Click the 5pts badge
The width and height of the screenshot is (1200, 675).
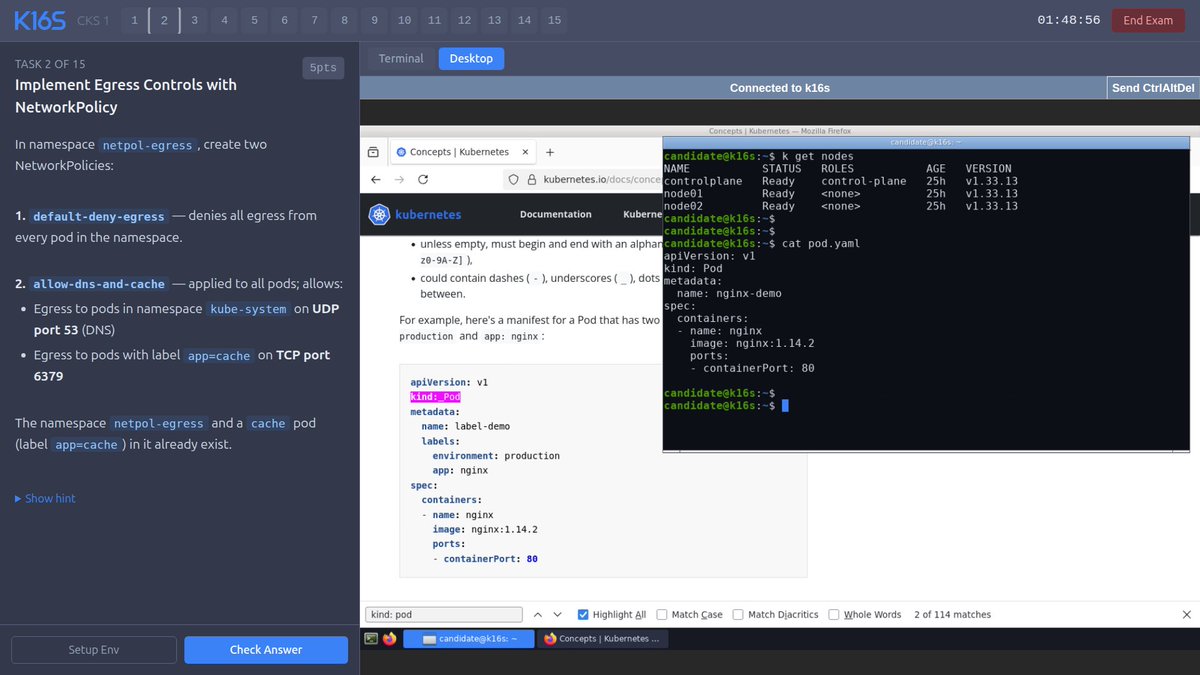323,68
